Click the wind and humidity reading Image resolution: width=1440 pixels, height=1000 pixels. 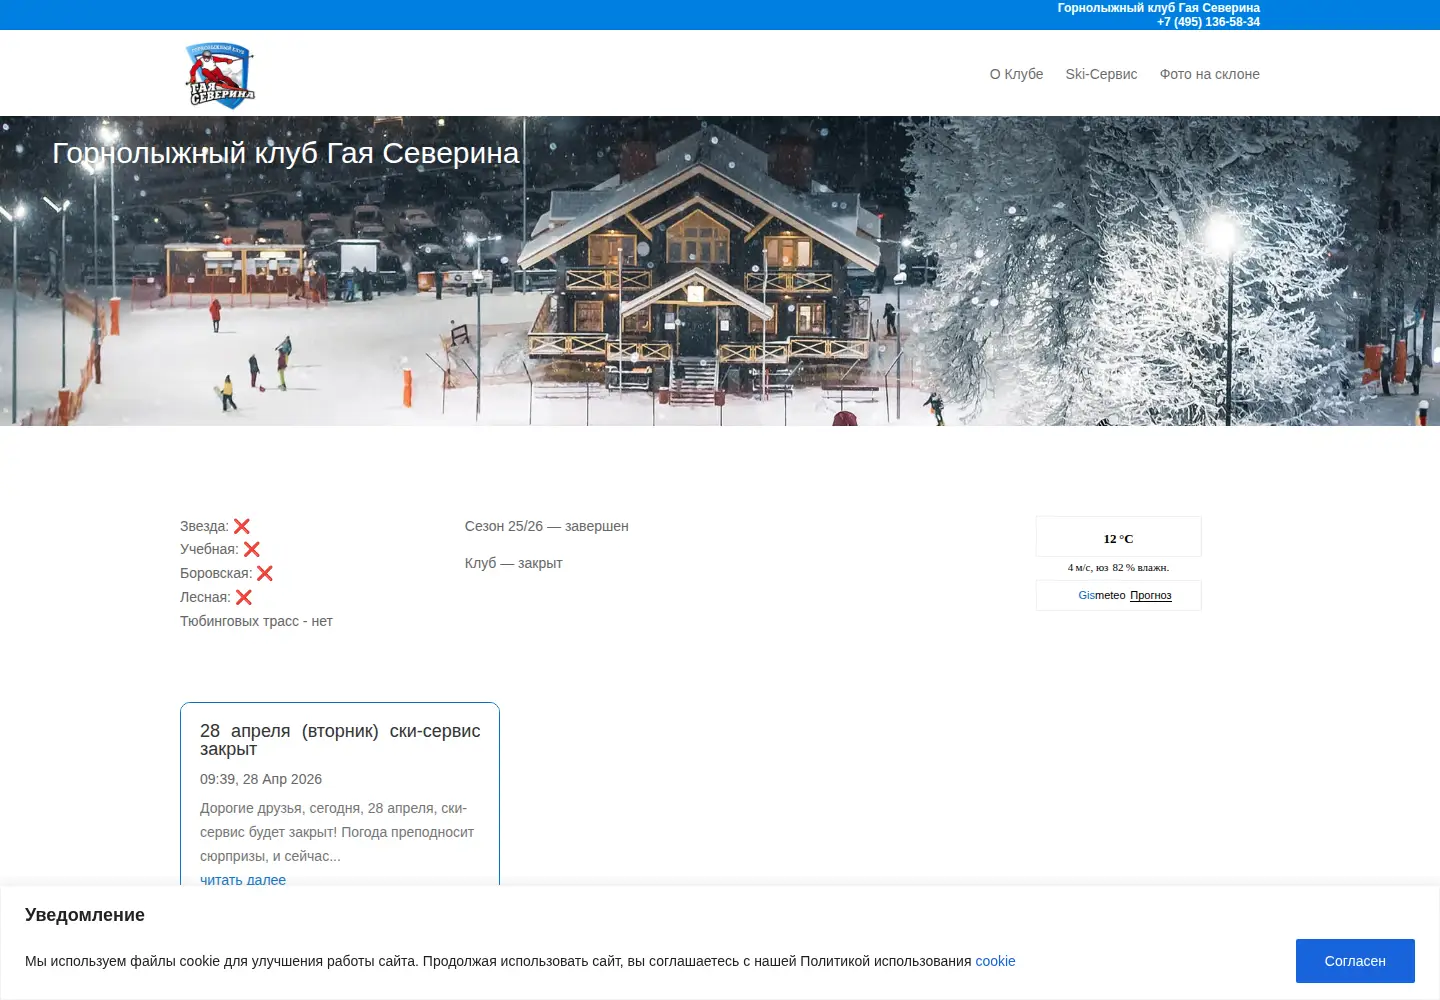pos(1118,567)
